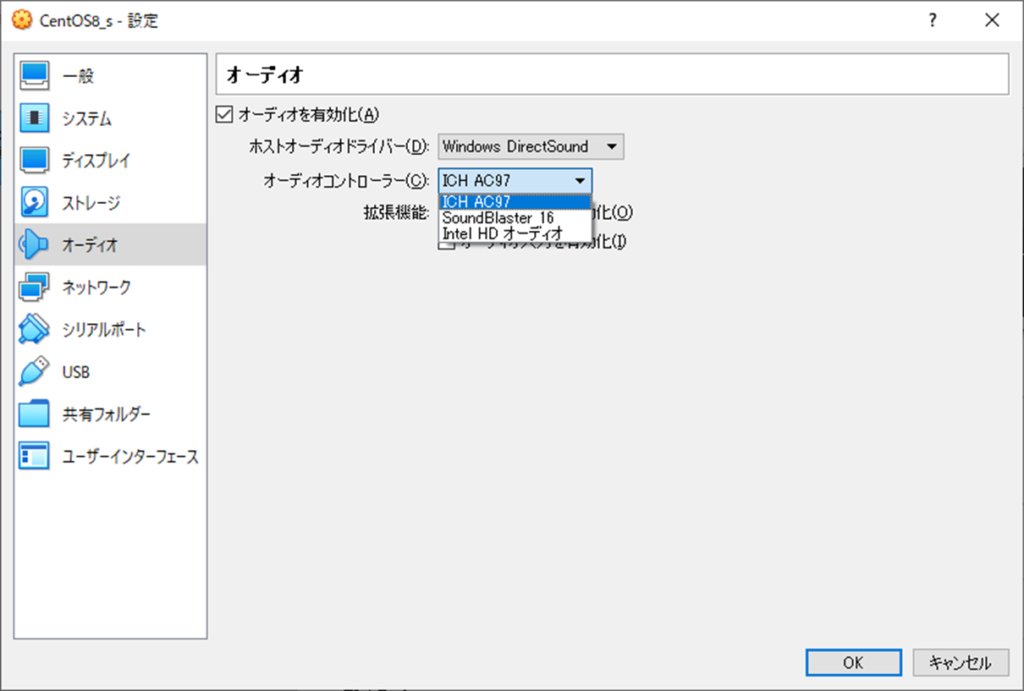Go to the ディスプレイ settings page

[110, 161]
